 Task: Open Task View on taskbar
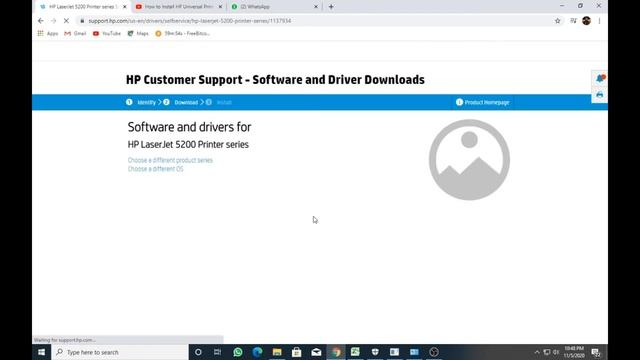click(x=218, y=352)
